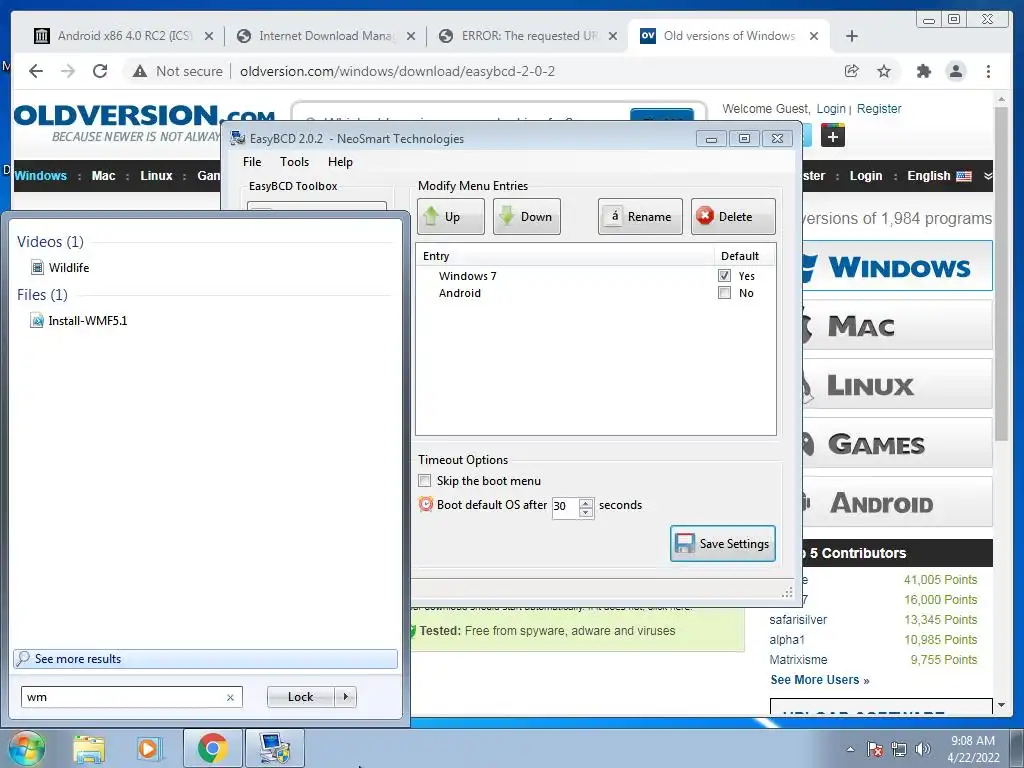Click Login in the site navigation bar

tap(865, 176)
